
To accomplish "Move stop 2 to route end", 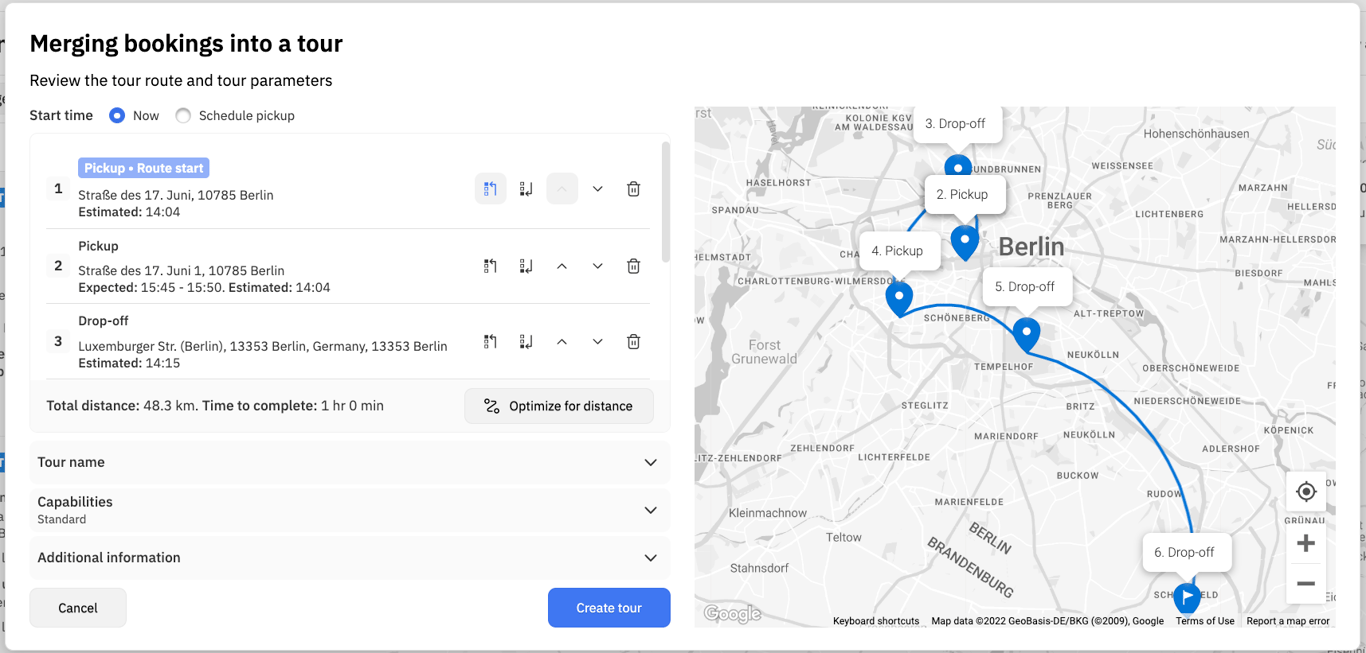I will click(526, 266).
